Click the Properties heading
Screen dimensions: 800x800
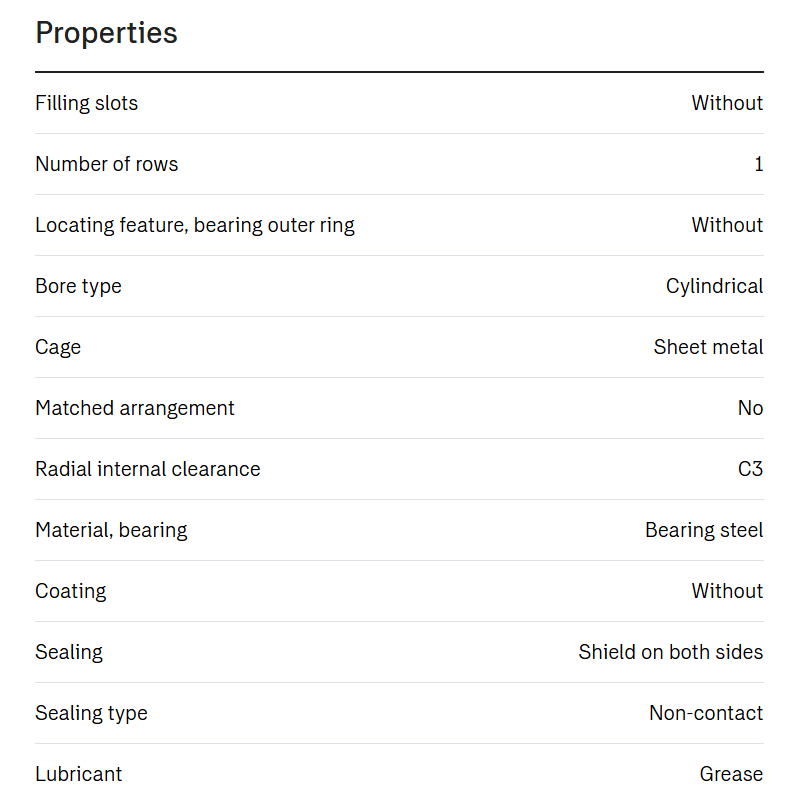106,34
